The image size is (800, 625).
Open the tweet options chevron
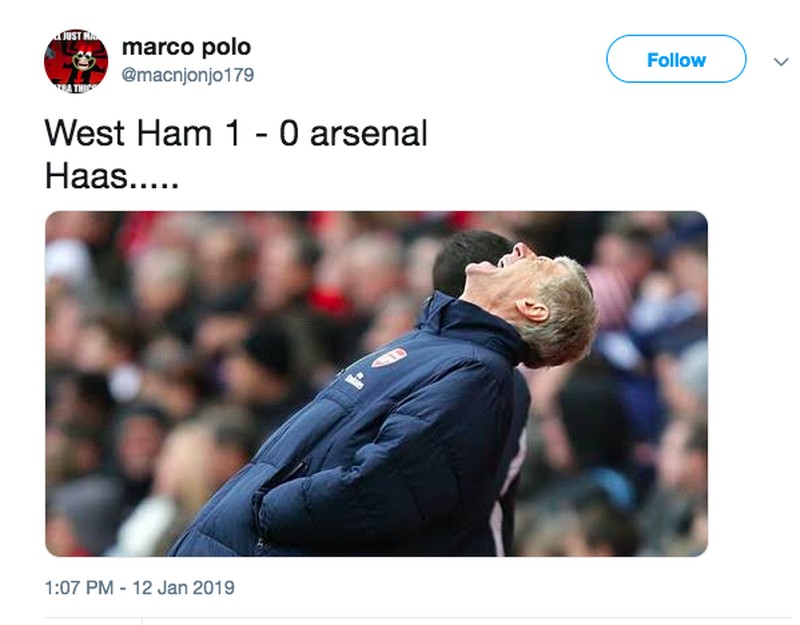tap(781, 61)
